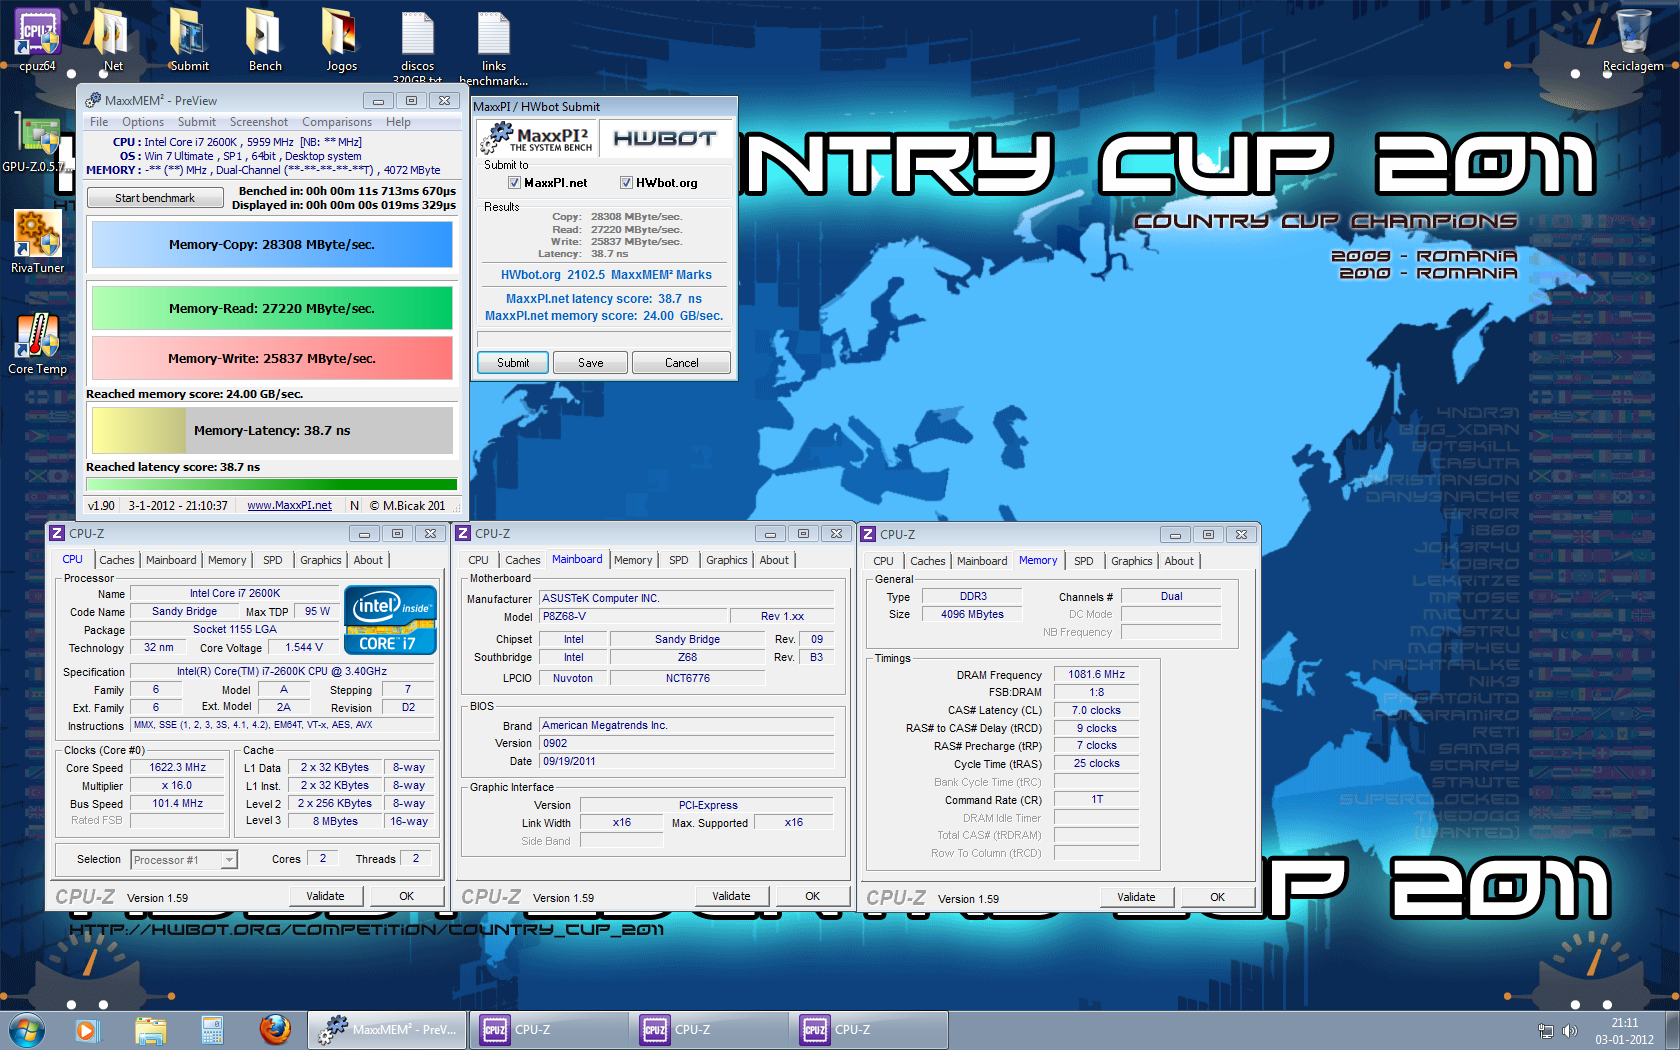Viewport: 1680px width, 1050px height.
Task: Open Graphics tab in middle CPU-Z window
Action: coord(727,560)
